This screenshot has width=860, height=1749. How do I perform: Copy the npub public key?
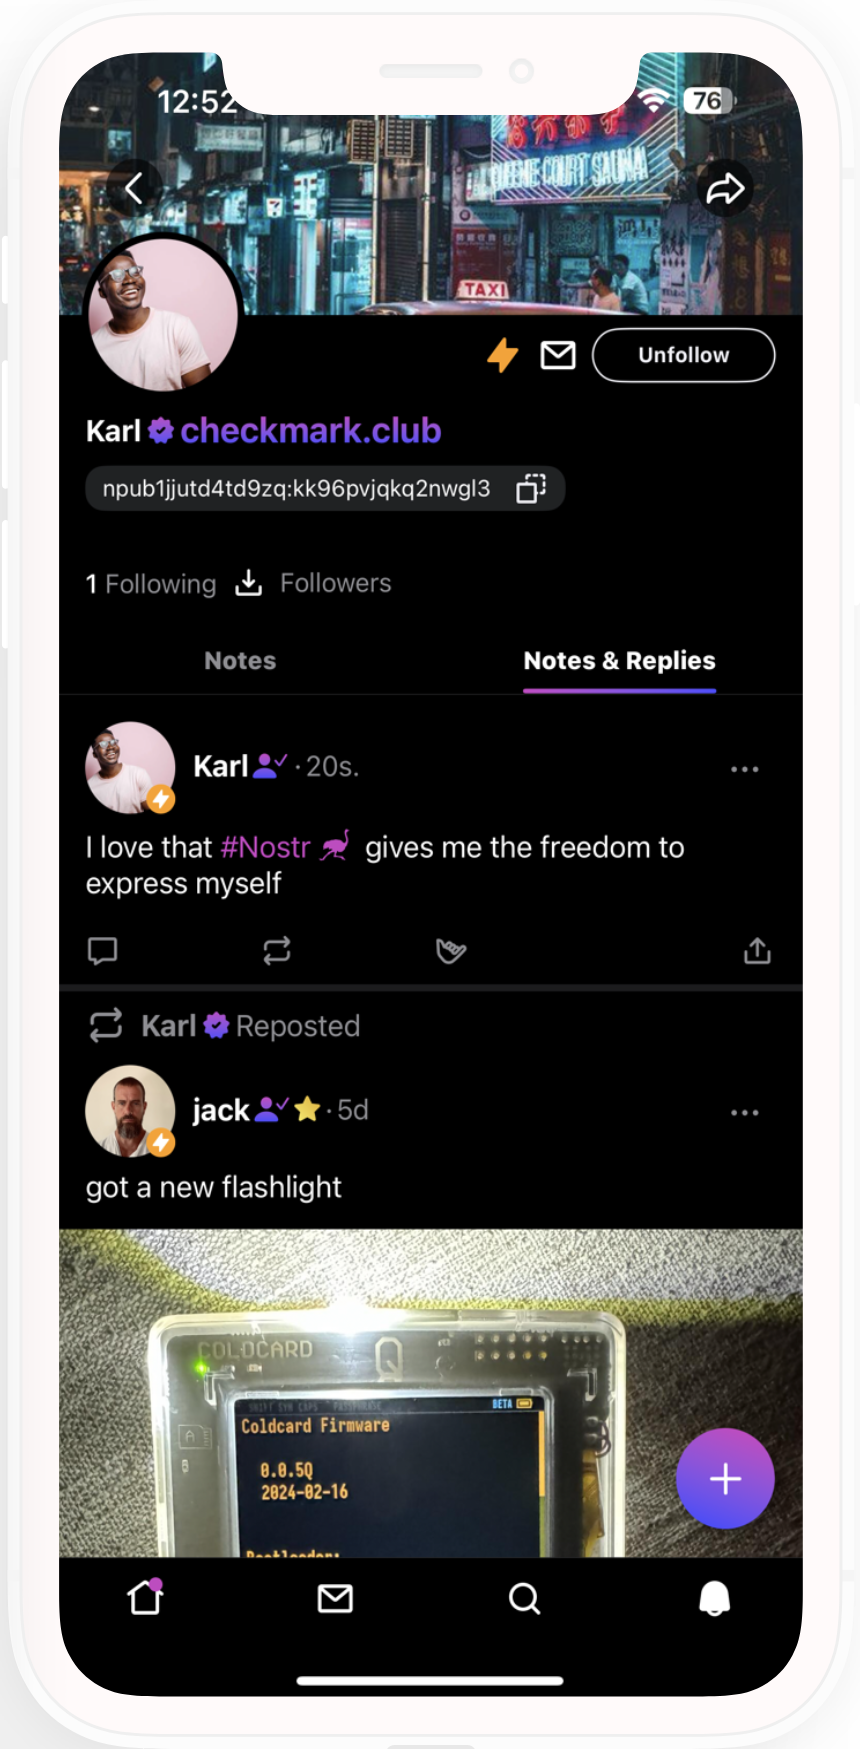click(x=530, y=488)
